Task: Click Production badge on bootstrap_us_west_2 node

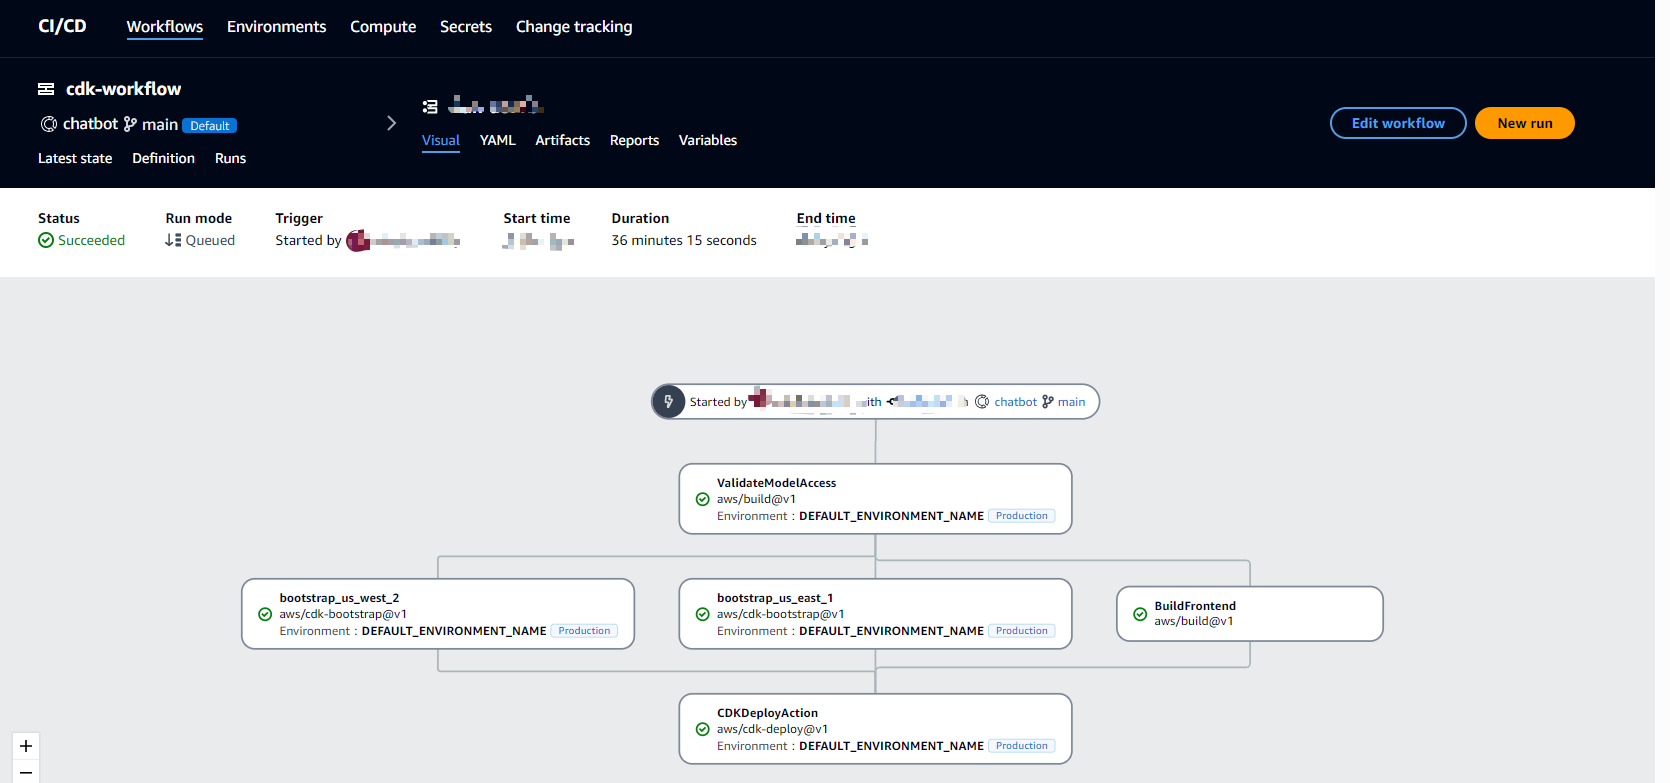Action: [584, 631]
